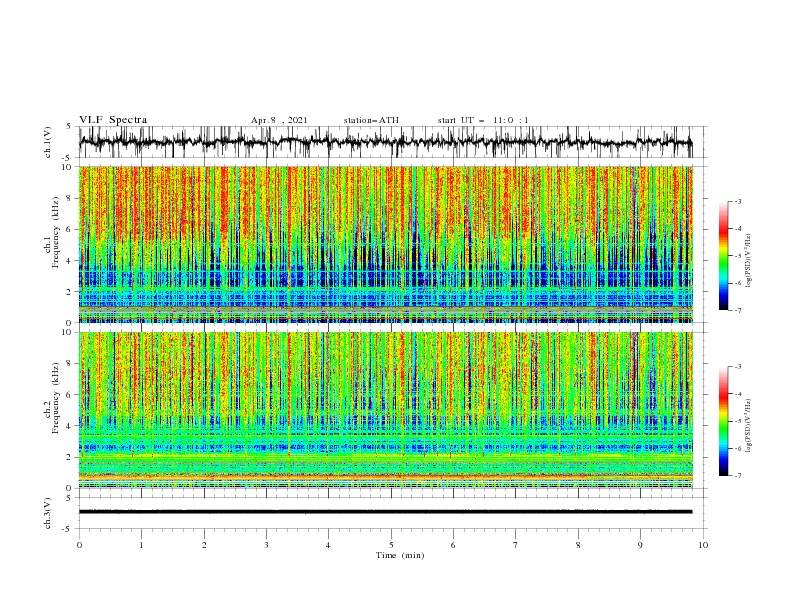
Task: Click inside the ch.1 spectrogram panel
Action: tap(385, 244)
